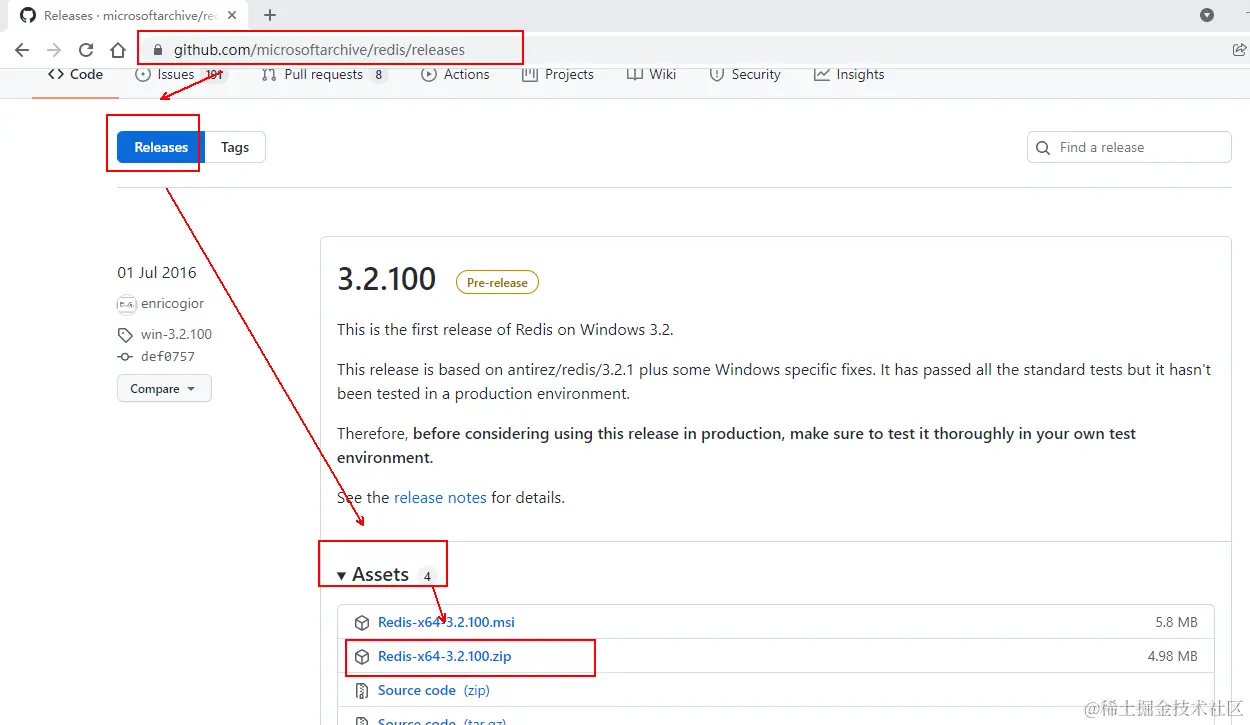Image resolution: width=1250 pixels, height=725 pixels.
Task: Click the file icon beside Source code (zip)
Action: coord(362,690)
